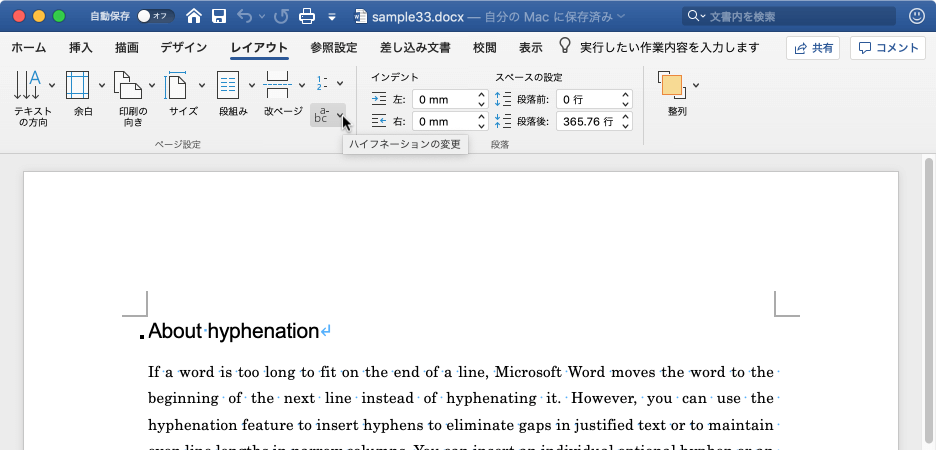
Task: Expand the 印刷の向き dropdown arrow
Action: [x=152, y=85]
